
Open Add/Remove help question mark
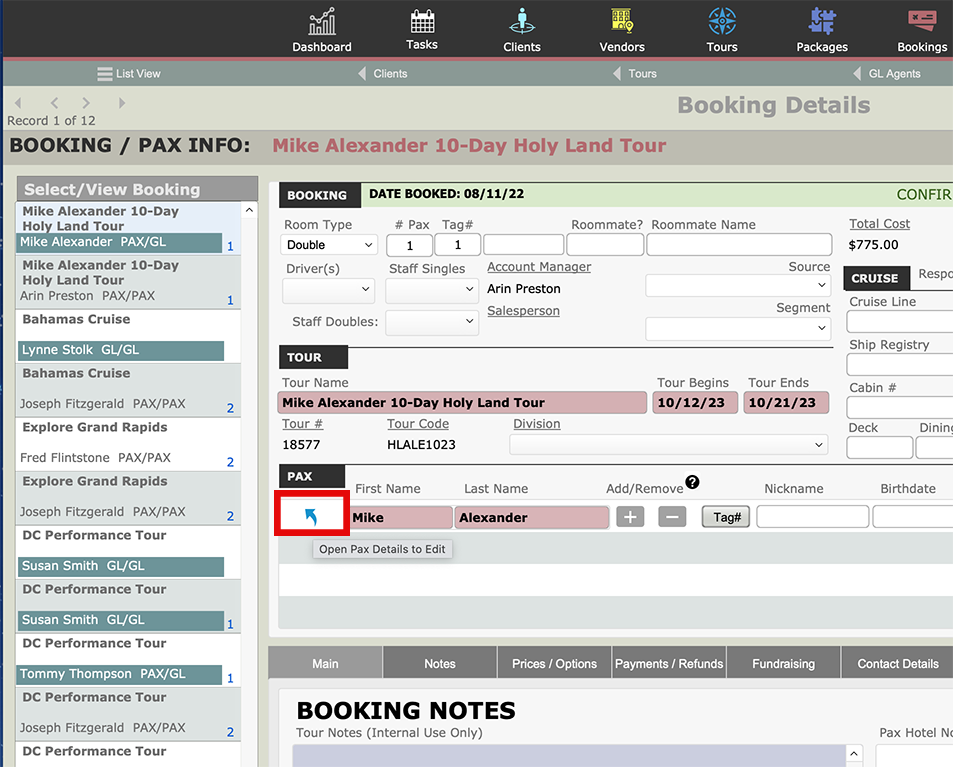(x=692, y=482)
